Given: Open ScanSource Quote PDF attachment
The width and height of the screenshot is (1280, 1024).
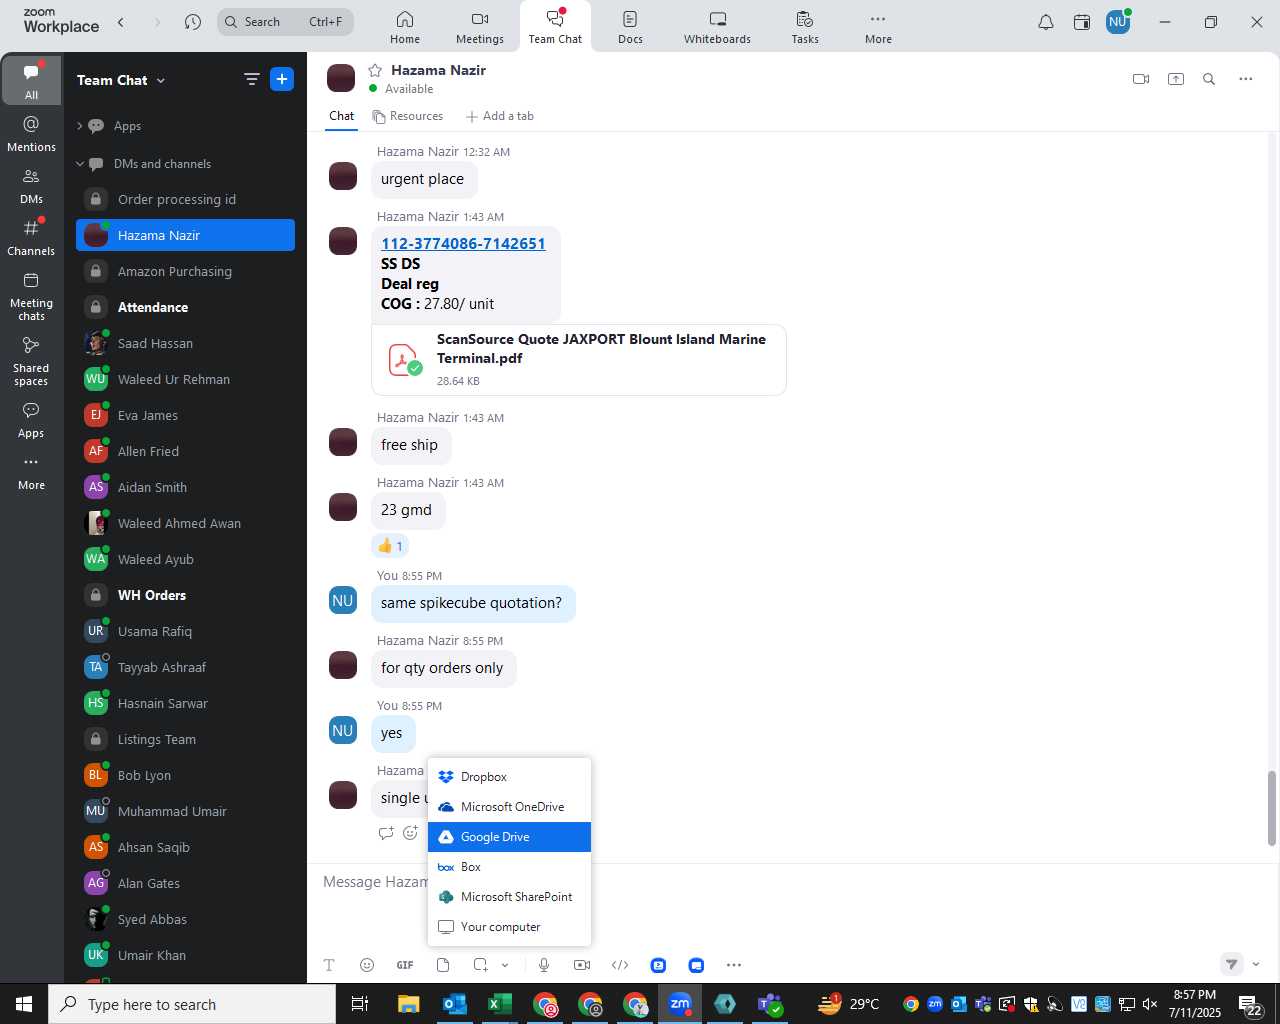Looking at the screenshot, I should tap(579, 360).
